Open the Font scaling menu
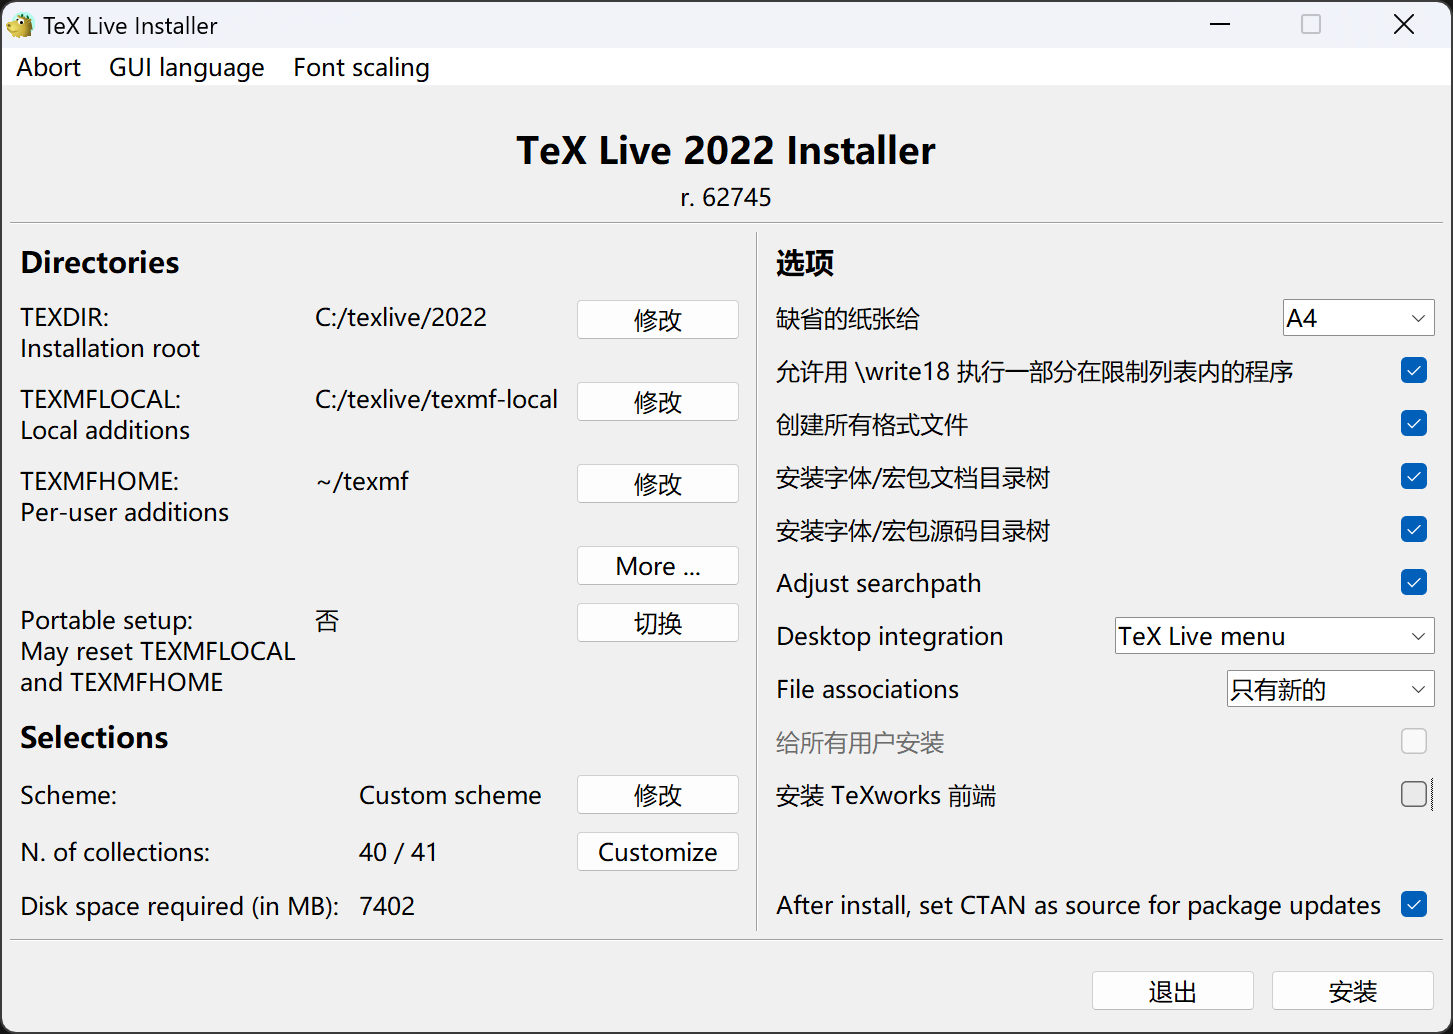The image size is (1453, 1034). pos(360,67)
